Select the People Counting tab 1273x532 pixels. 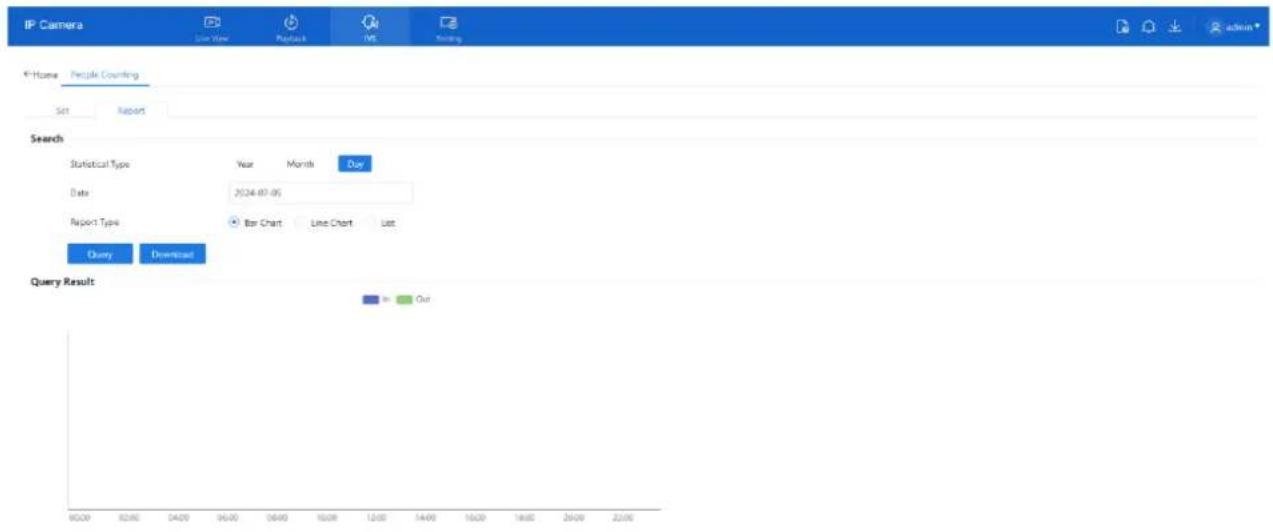pos(105,75)
